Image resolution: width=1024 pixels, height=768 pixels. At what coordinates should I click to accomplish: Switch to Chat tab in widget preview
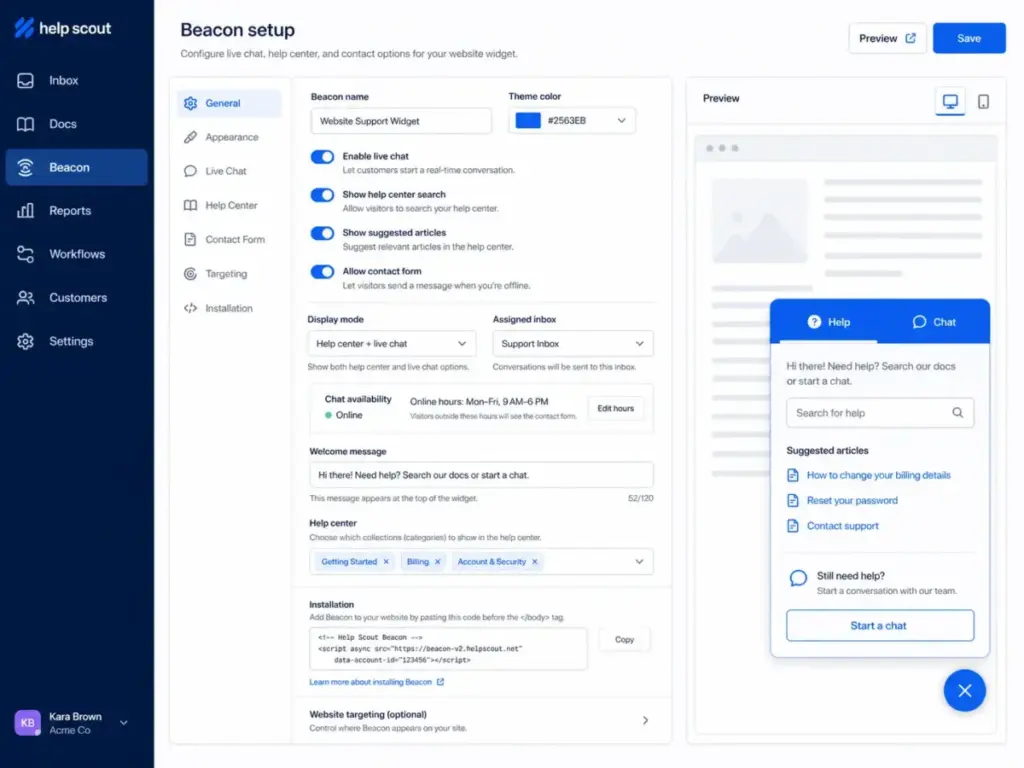pyautogui.click(x=934, y=322)
